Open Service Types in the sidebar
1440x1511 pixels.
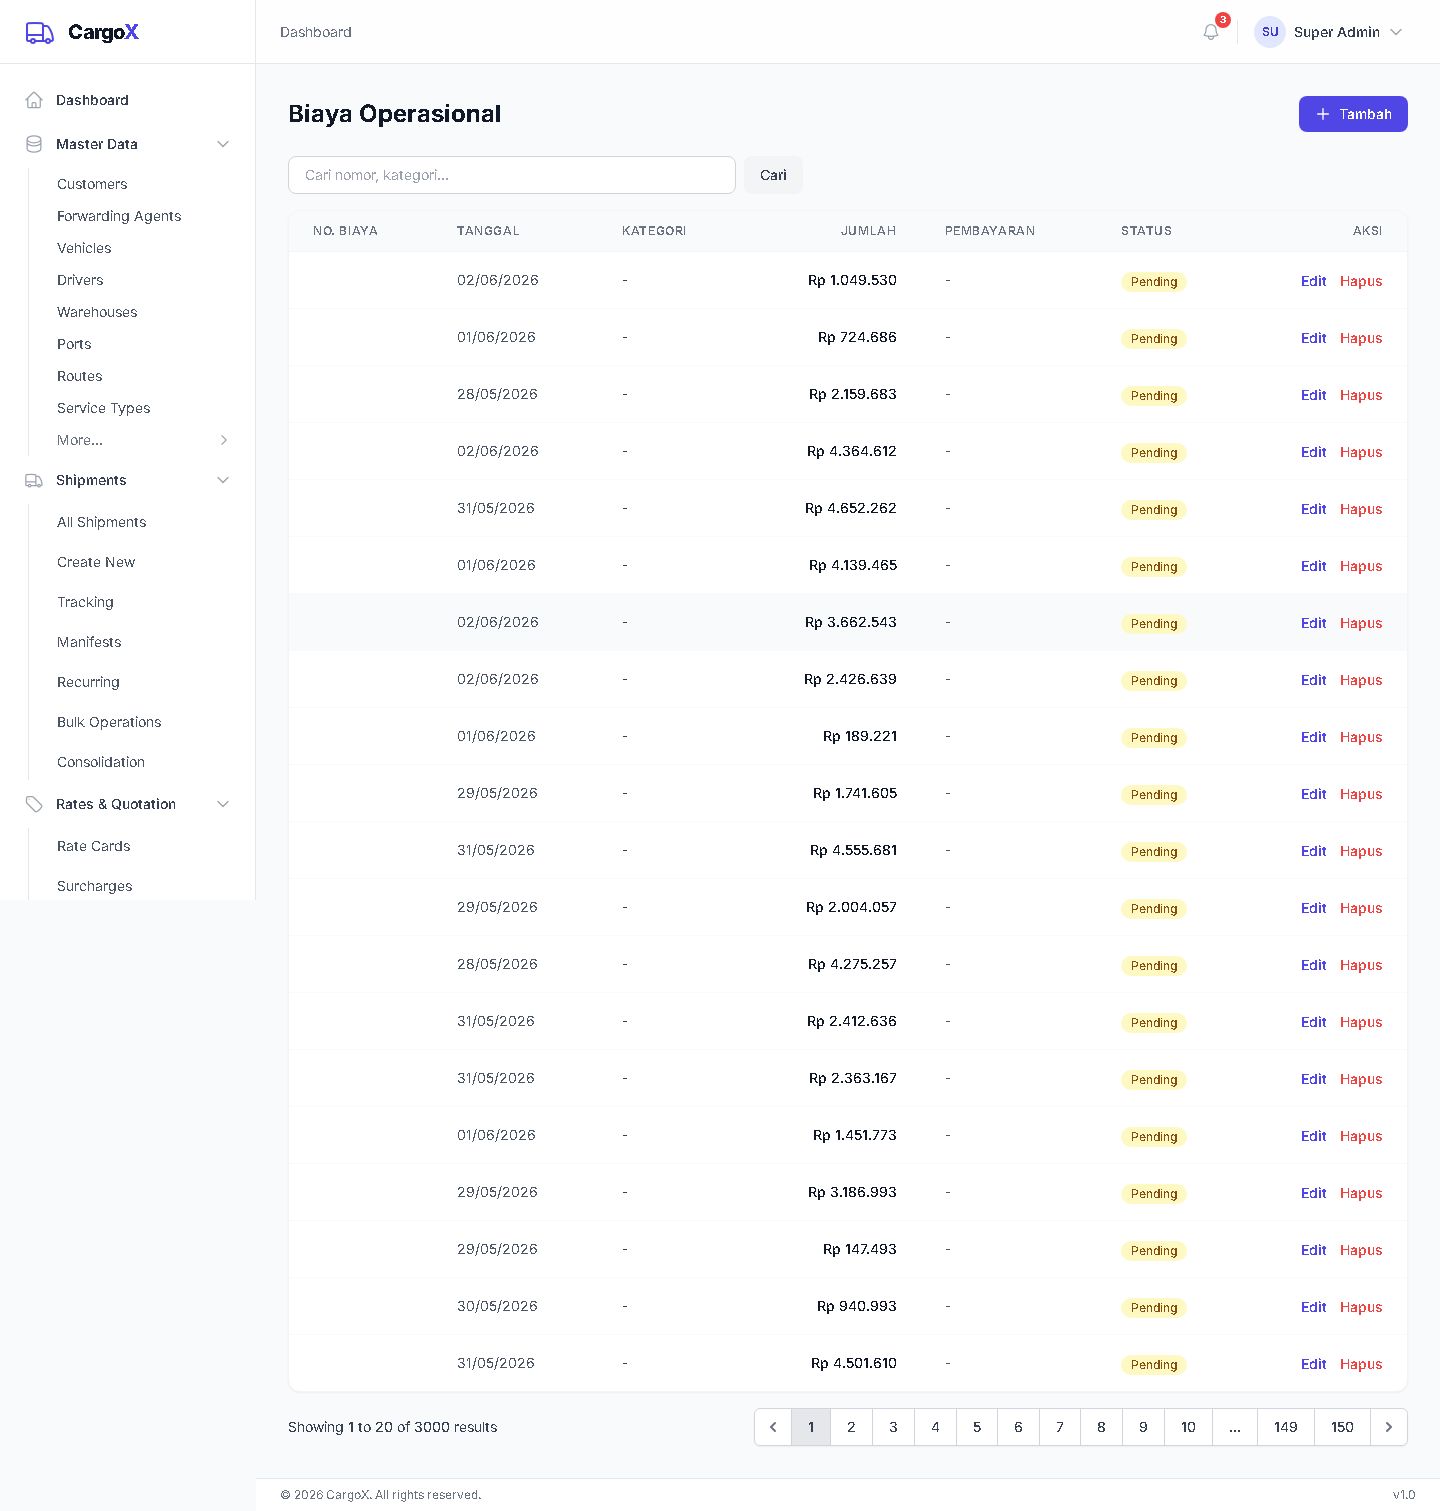104,408
